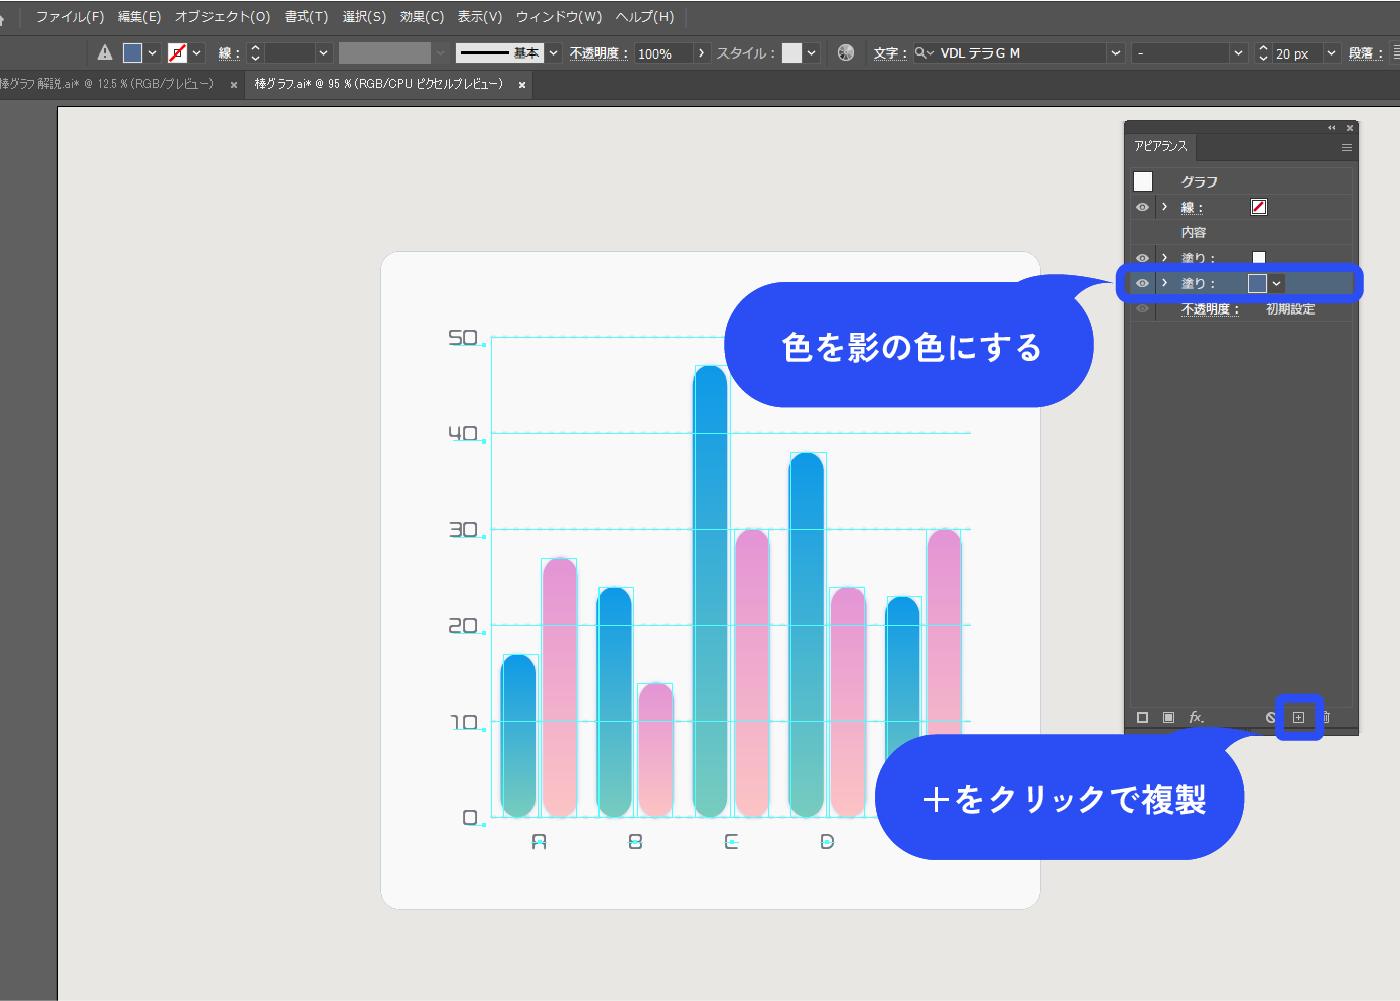The height and width of the screenshot is (1001, 1400).
Task: Open the 表示(V) menu
Action: point(480,17)
